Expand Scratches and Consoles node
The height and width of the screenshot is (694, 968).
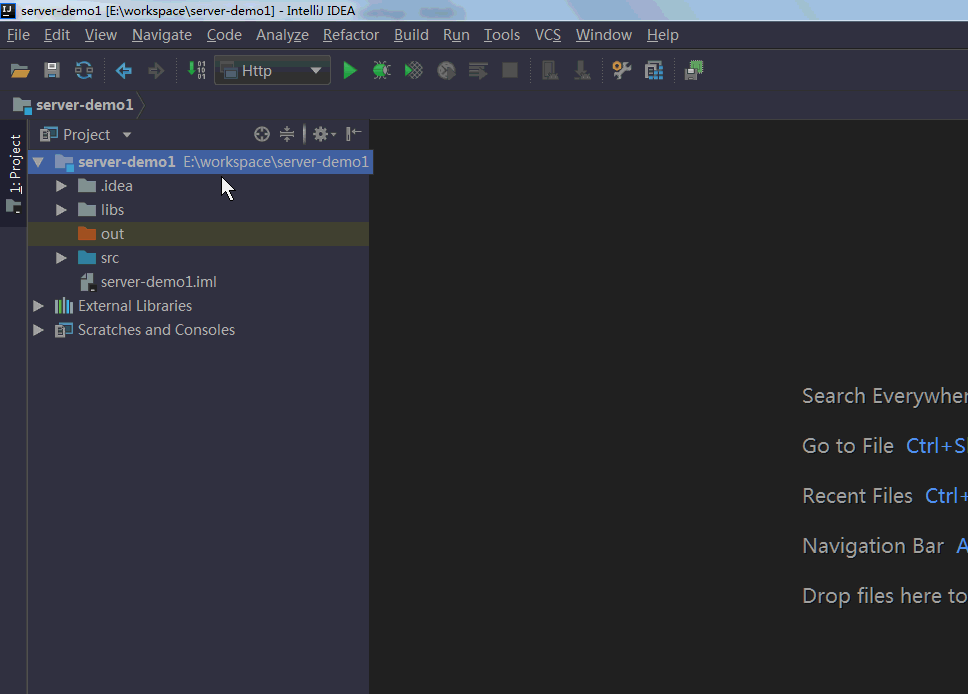38,330
